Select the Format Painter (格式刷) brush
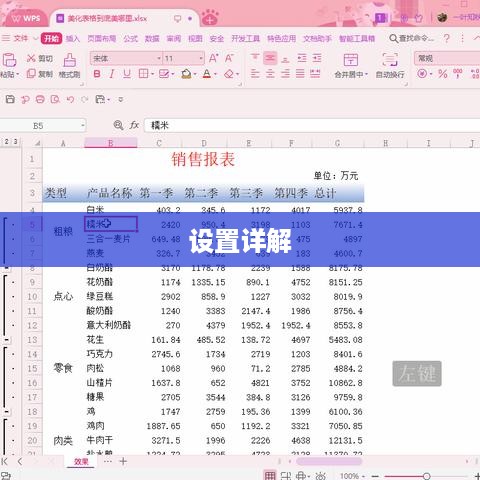 [70, 60]
